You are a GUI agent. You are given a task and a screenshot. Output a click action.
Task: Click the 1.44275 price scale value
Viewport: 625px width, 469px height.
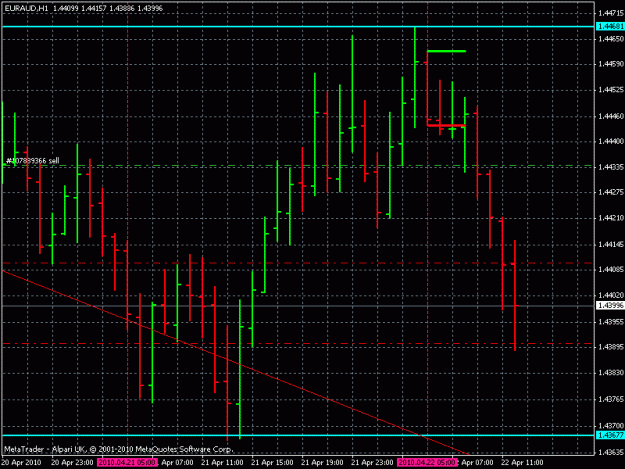[611, 192]
